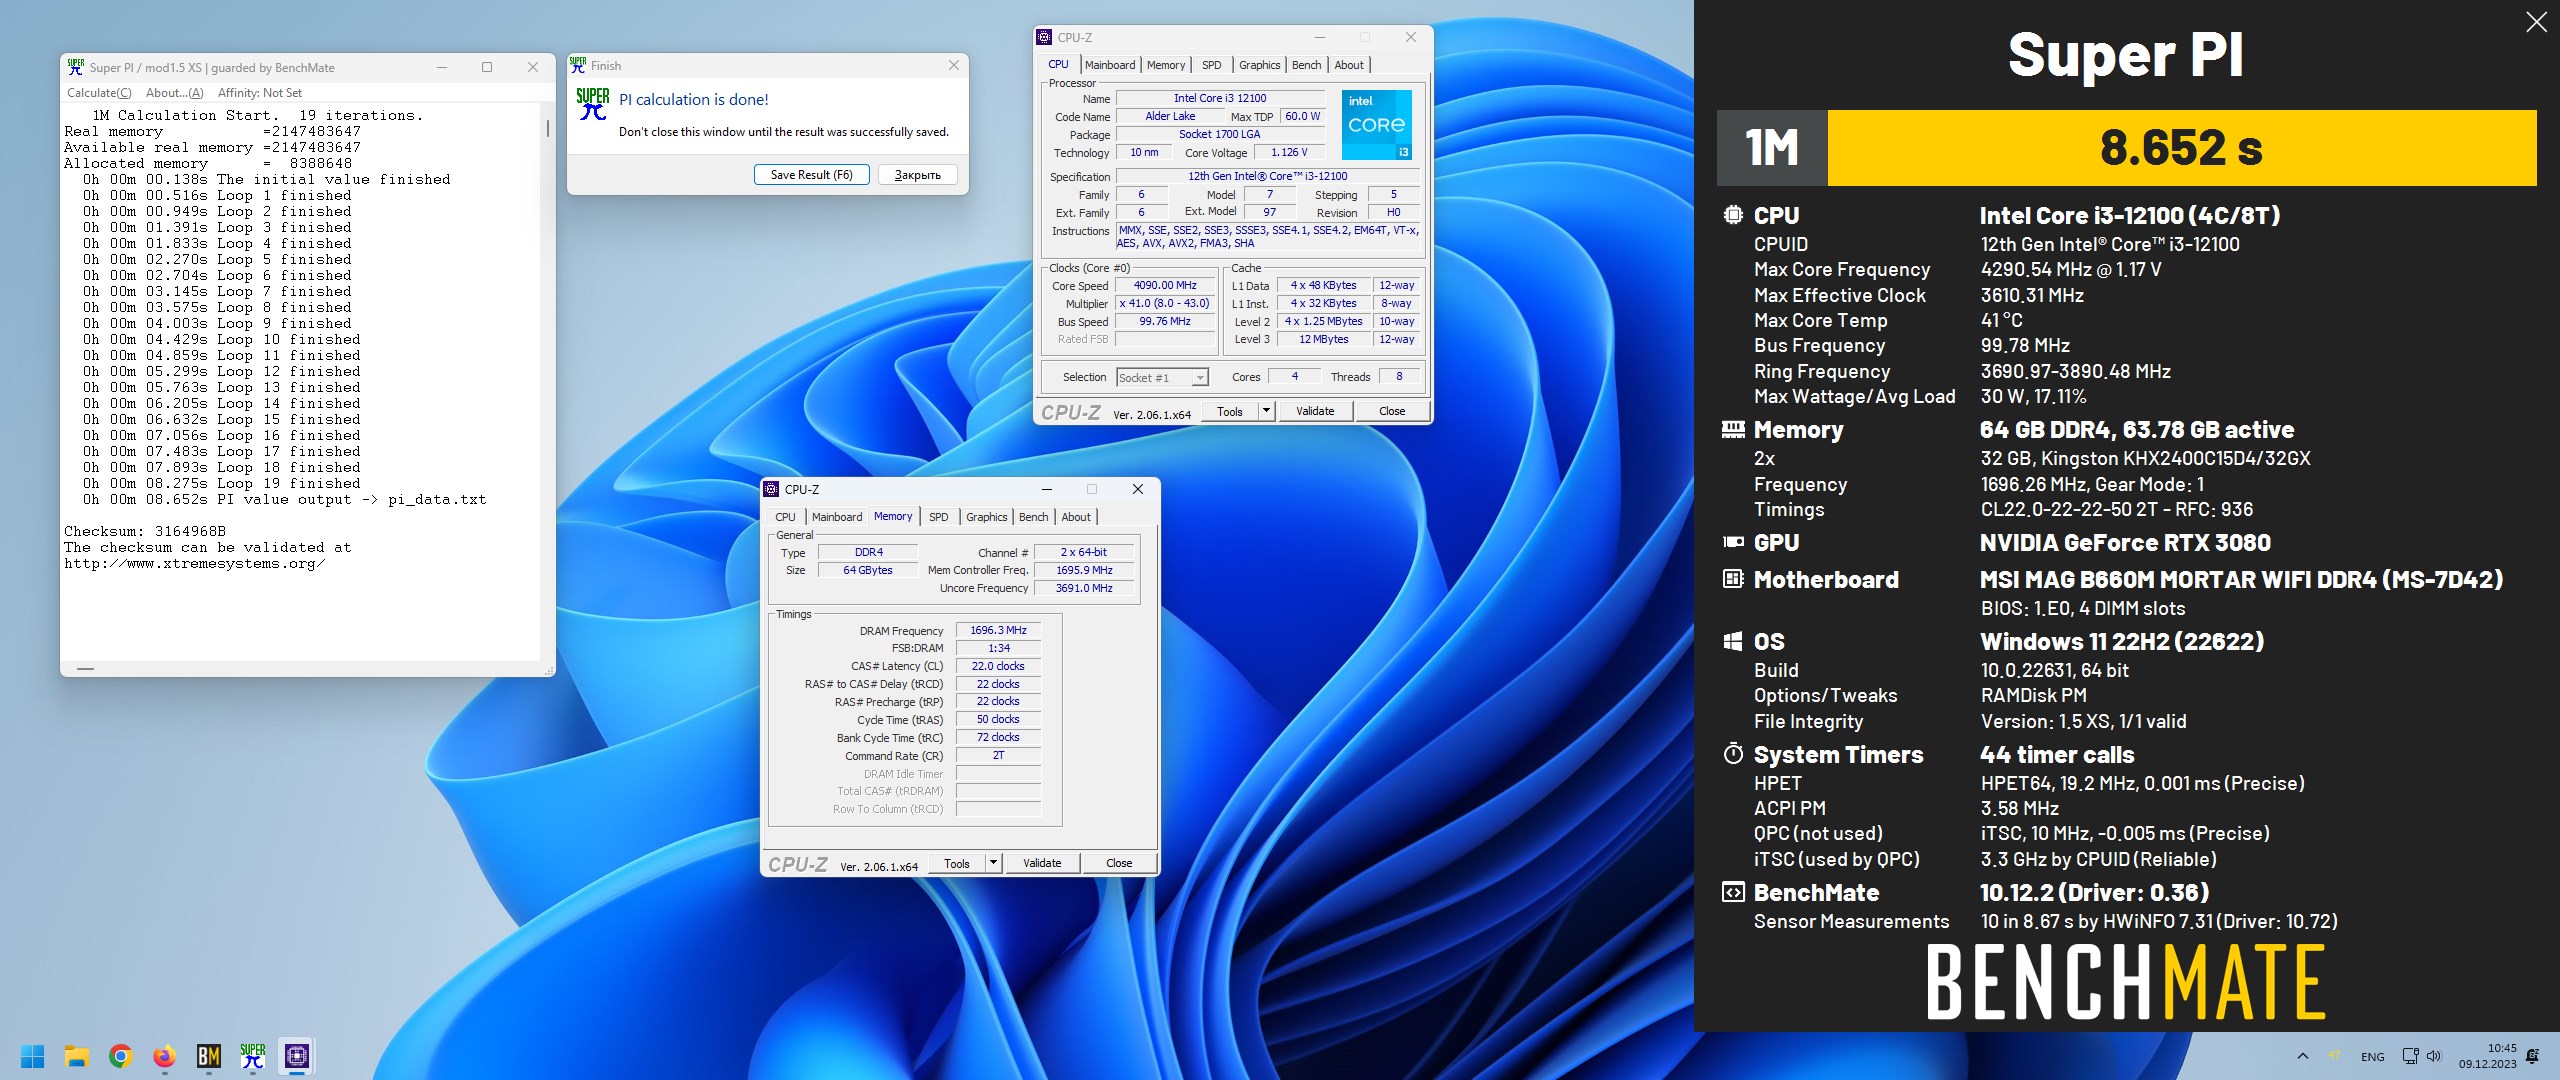Screen dimensions: 2560x1080
Task: Open About menu in Super PI
Action: pyautogui.click(x=175, y=93)
